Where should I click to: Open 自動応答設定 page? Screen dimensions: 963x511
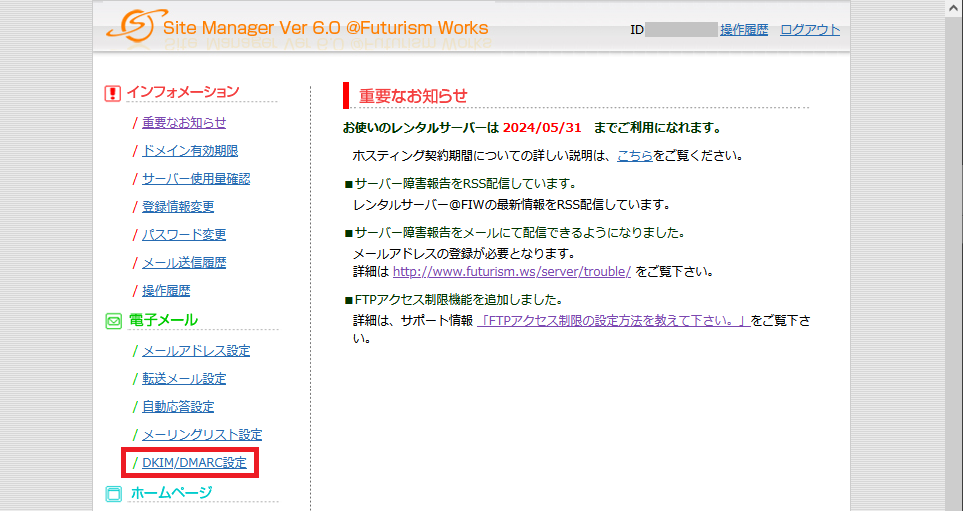pyautogui.click(x=178, y=407)
